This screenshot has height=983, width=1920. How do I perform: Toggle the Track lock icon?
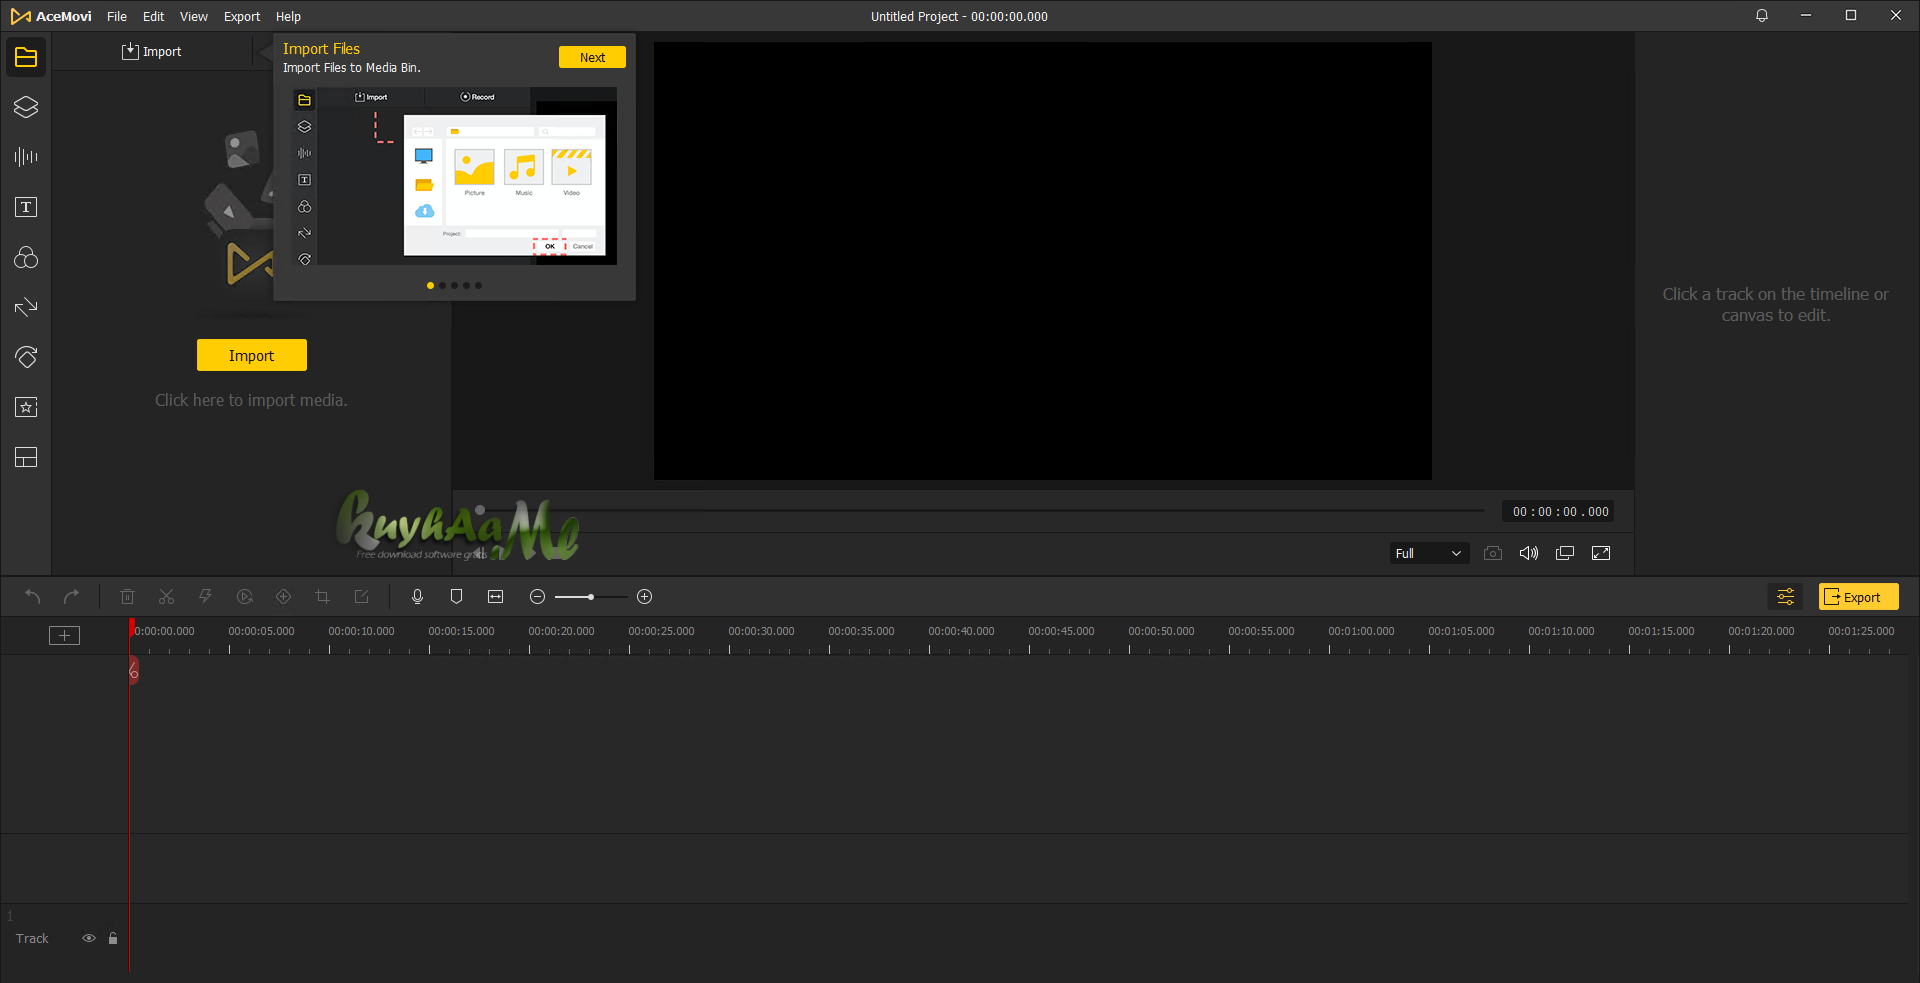pyautogui.click(x=113, y=938)
